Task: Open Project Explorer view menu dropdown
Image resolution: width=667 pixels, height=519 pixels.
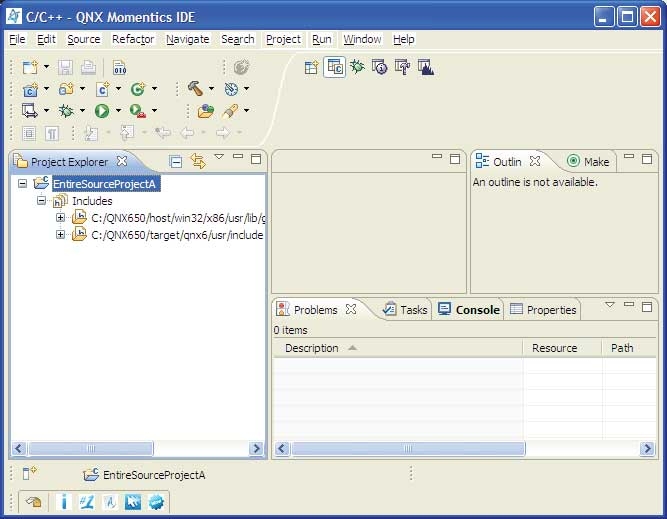Action: click(x=219, y=158)
